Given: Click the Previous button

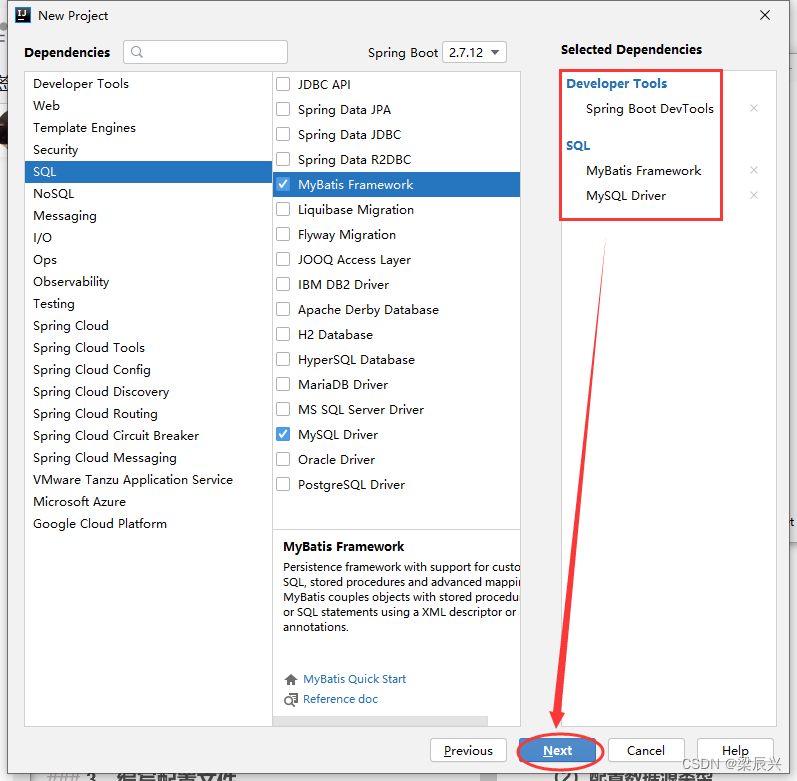Looking at the screenshot, I should [468, 751].
